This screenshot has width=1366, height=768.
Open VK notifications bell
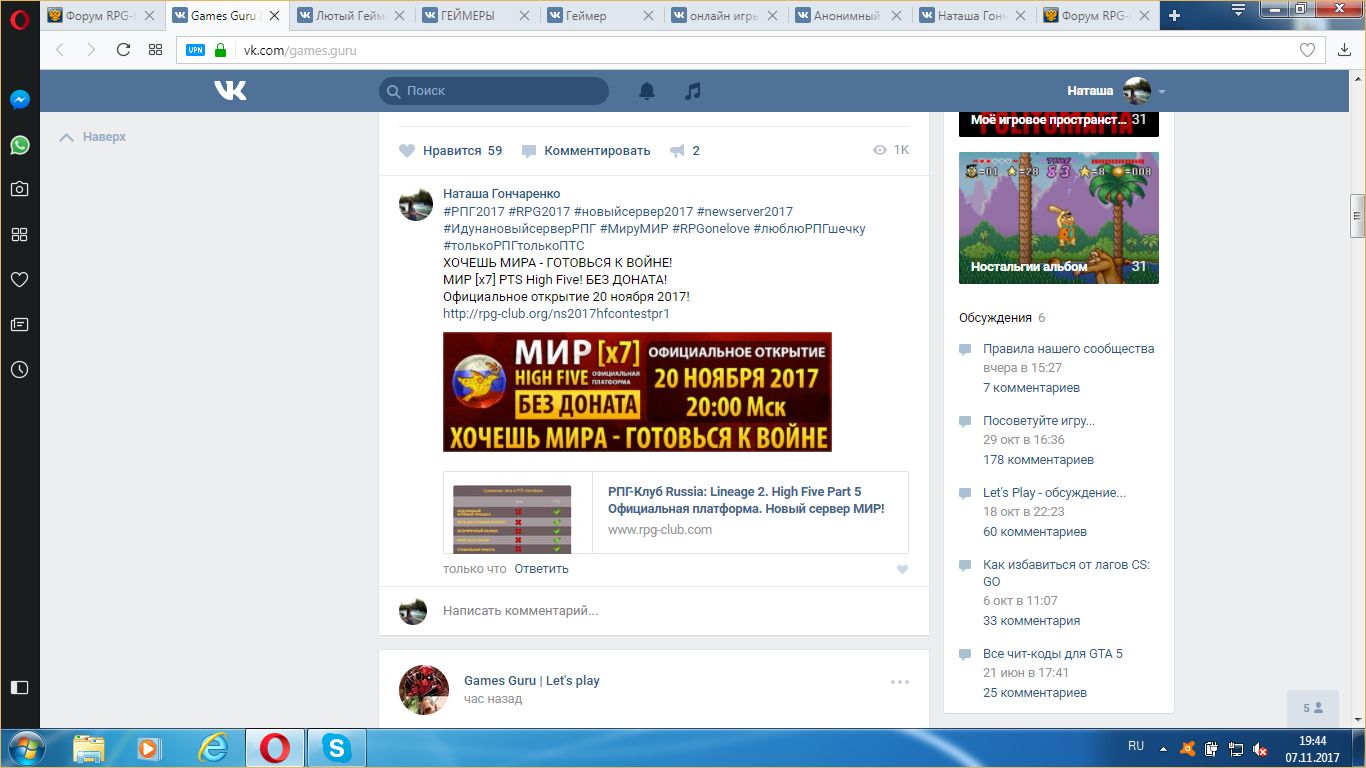coord(647,91)
